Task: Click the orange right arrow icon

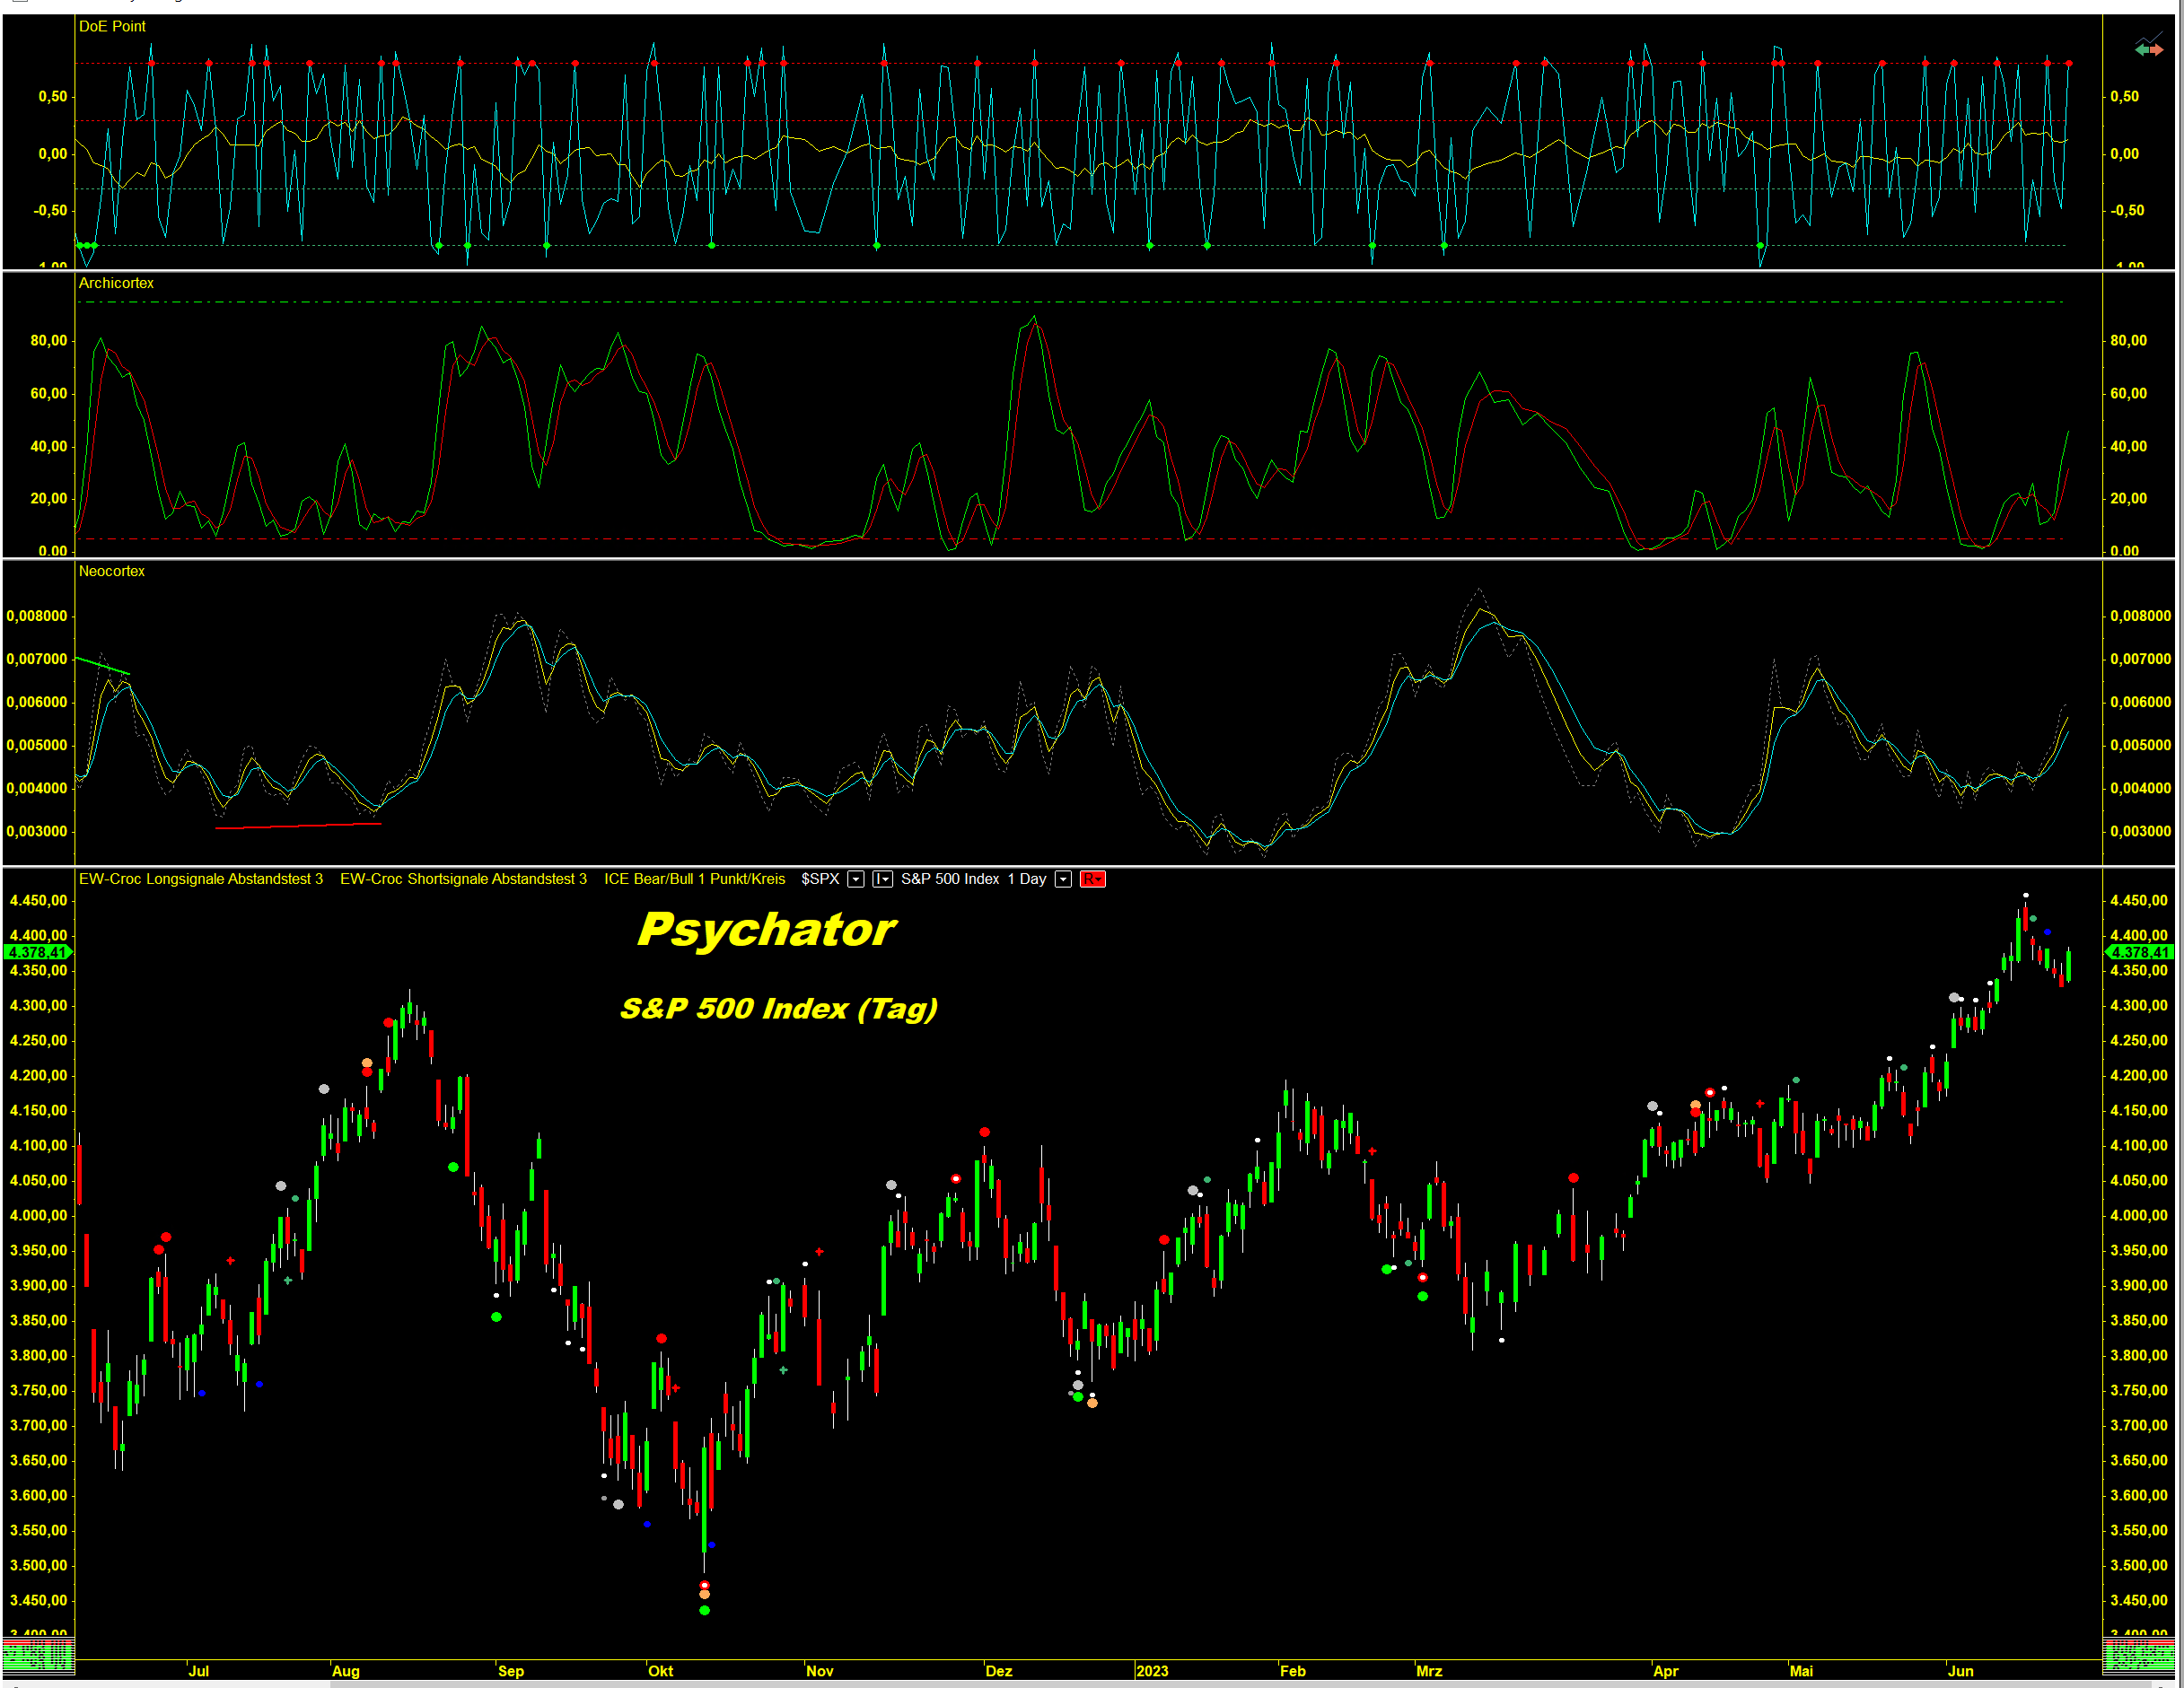Action: click(2157, 50)
